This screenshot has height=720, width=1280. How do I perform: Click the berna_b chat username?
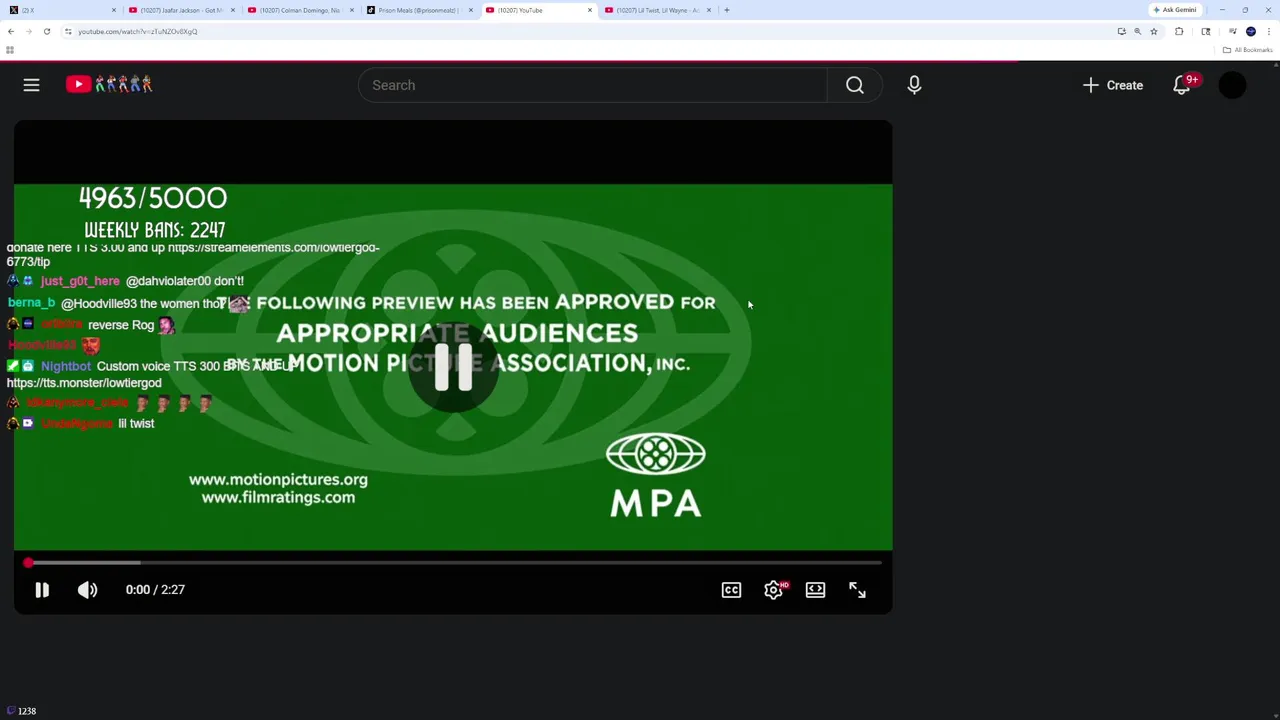(x=31, y=303)
